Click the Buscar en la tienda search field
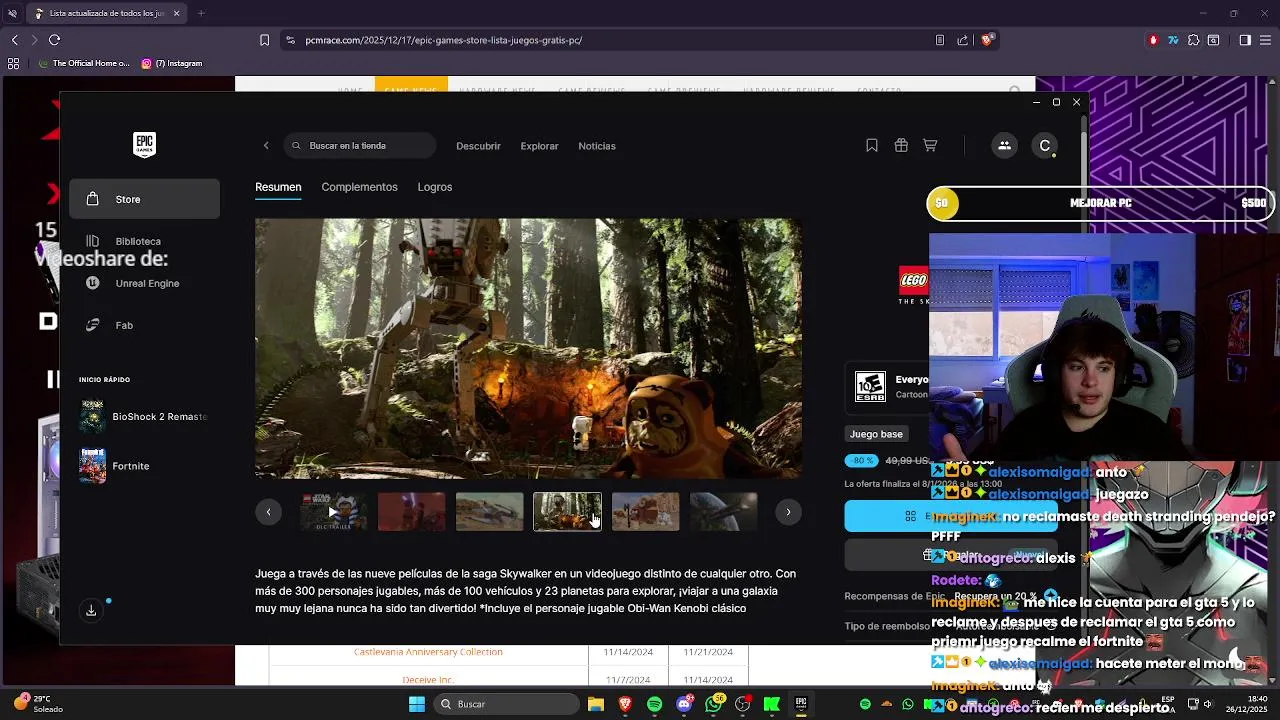Screen dimensions: 1280x720 360,146
